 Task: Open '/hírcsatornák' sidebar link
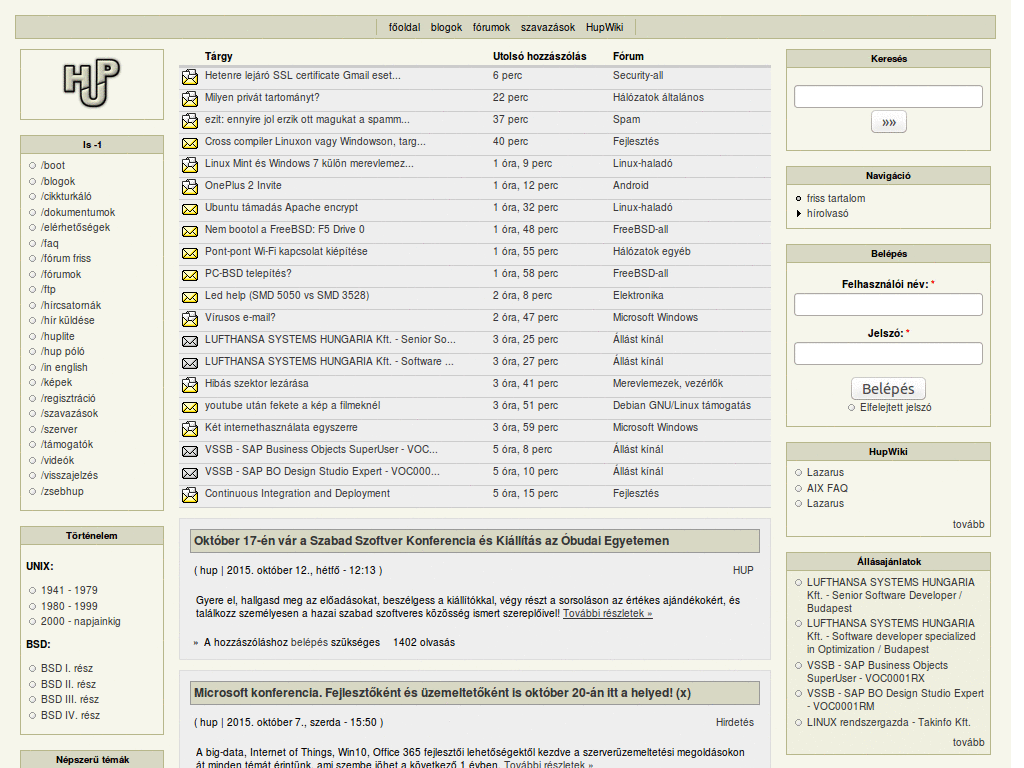[71, 305]
